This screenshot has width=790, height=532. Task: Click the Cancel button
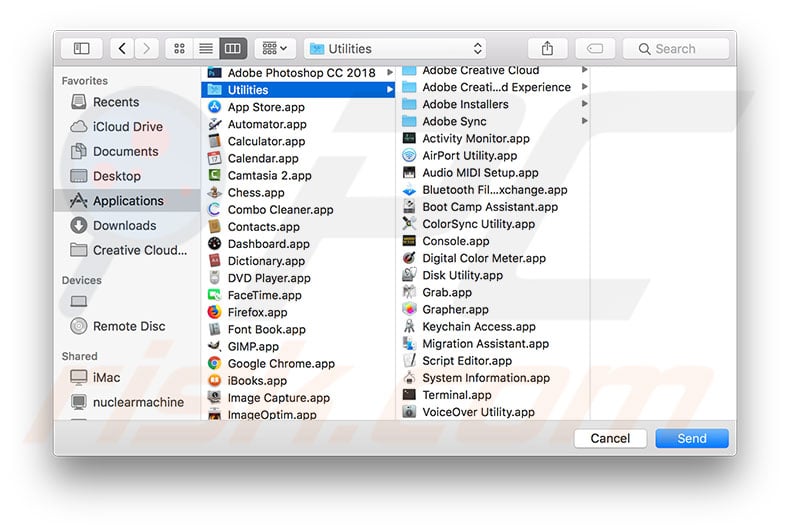[610, 438]
